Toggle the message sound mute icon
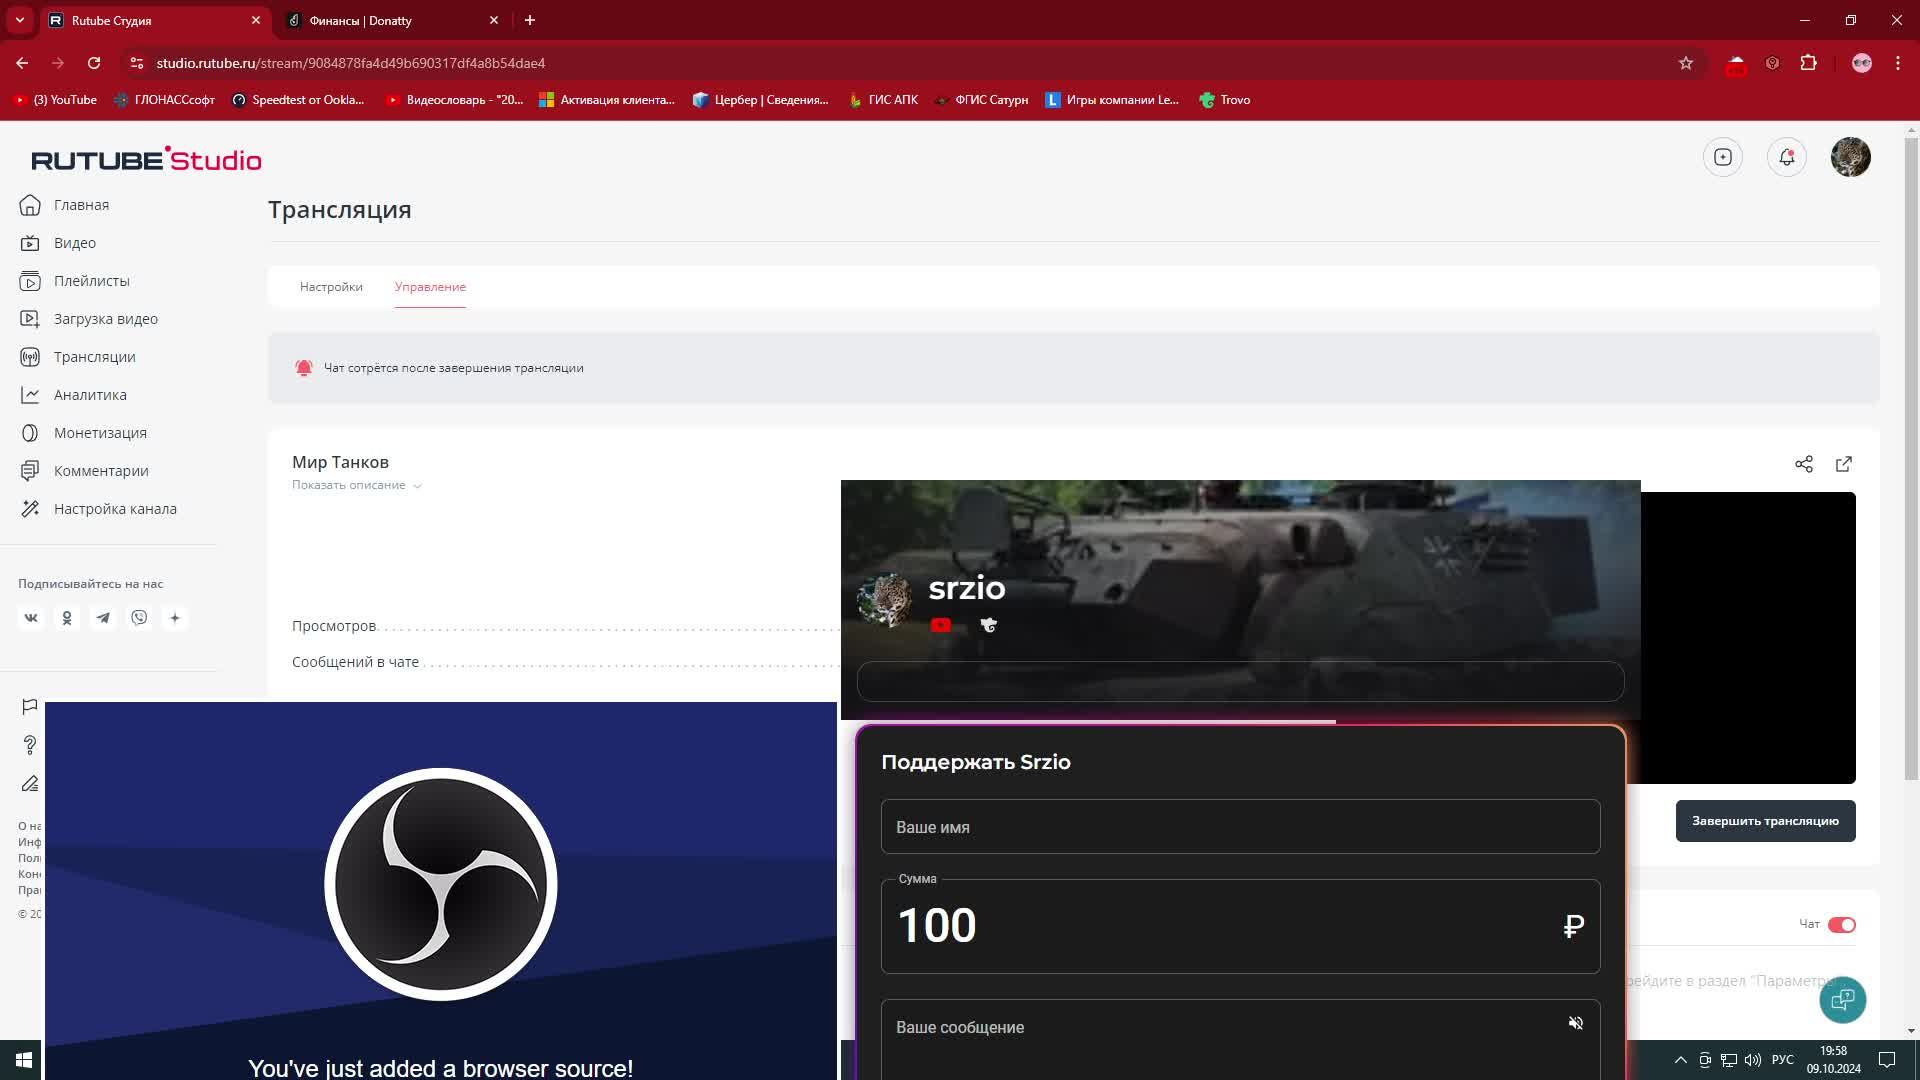Image resolution: width=1920 pixels, height=1080 pixels. [1575, 1023]
